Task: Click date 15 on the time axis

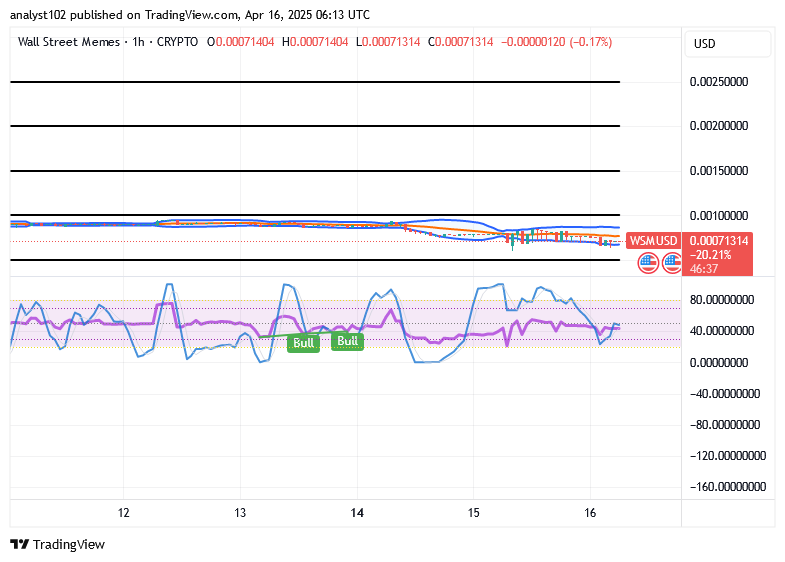Action: 474,513
